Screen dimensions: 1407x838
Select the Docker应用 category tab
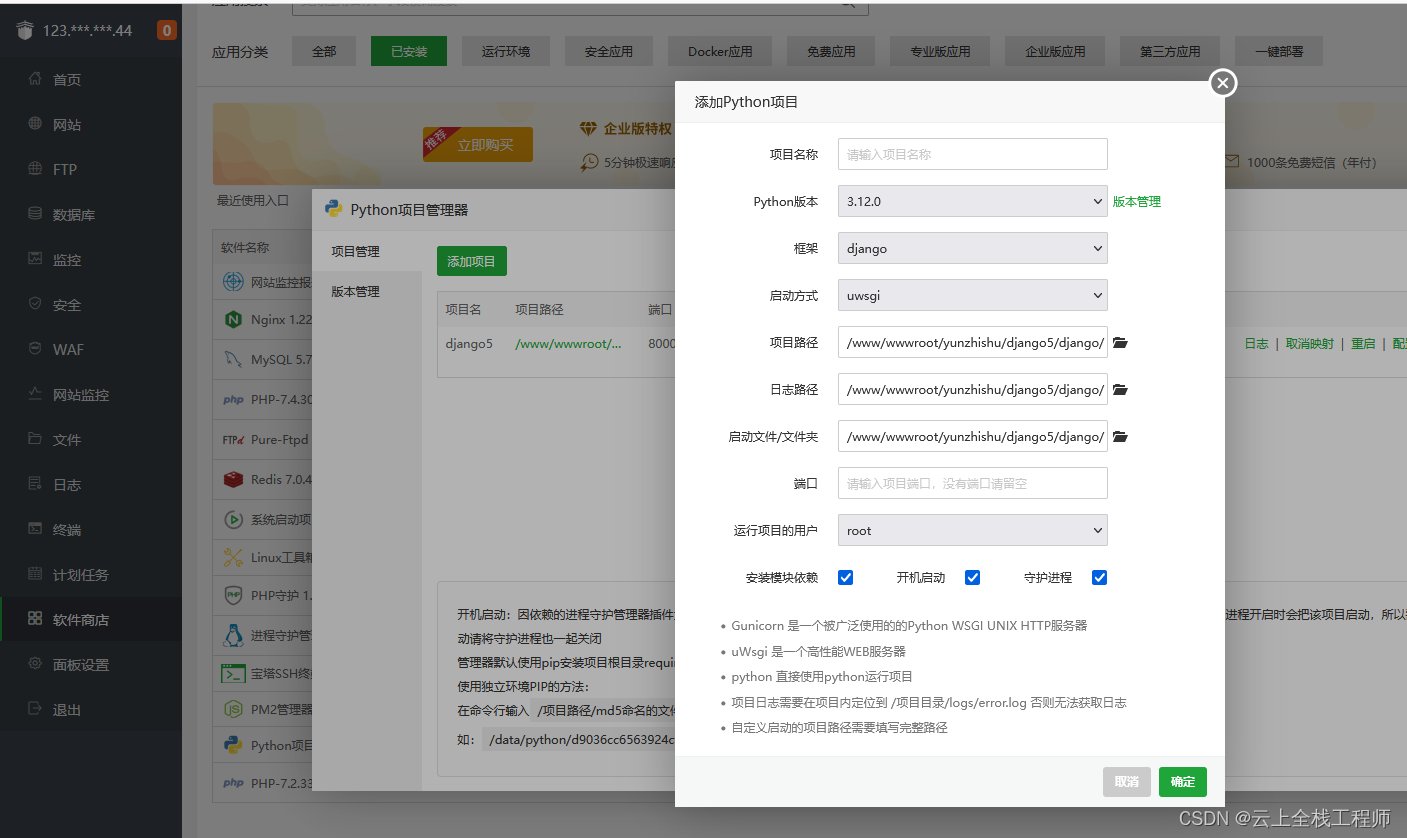720,51
